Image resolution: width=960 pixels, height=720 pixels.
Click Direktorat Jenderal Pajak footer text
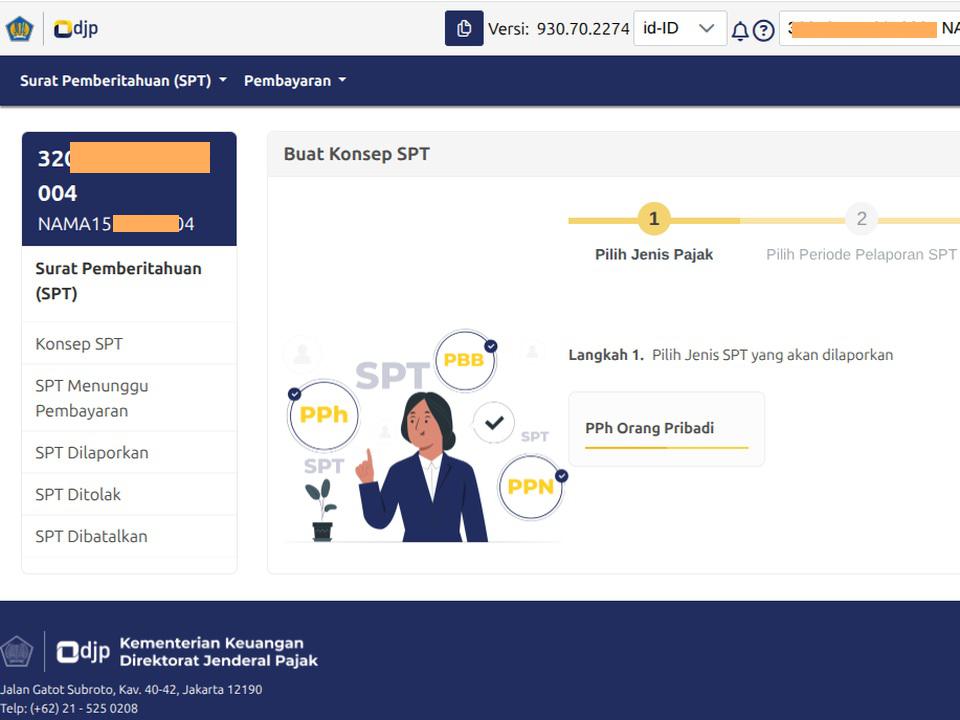[219, 661]
